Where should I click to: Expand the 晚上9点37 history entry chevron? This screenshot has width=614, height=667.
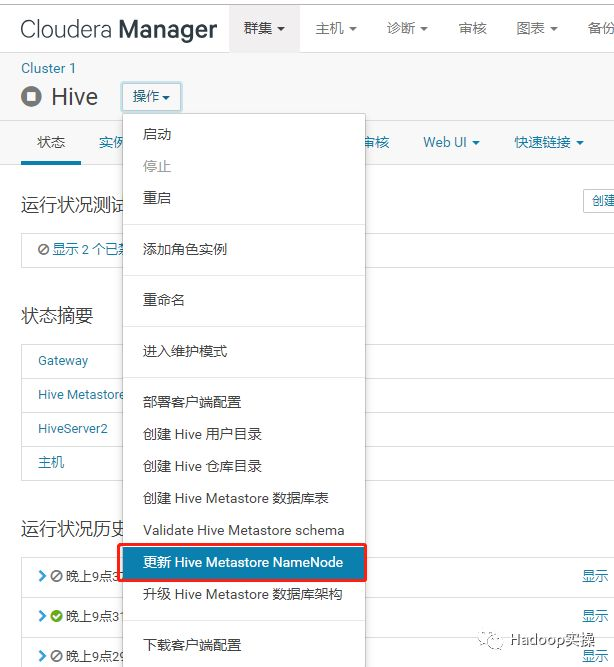coord(42,576)
